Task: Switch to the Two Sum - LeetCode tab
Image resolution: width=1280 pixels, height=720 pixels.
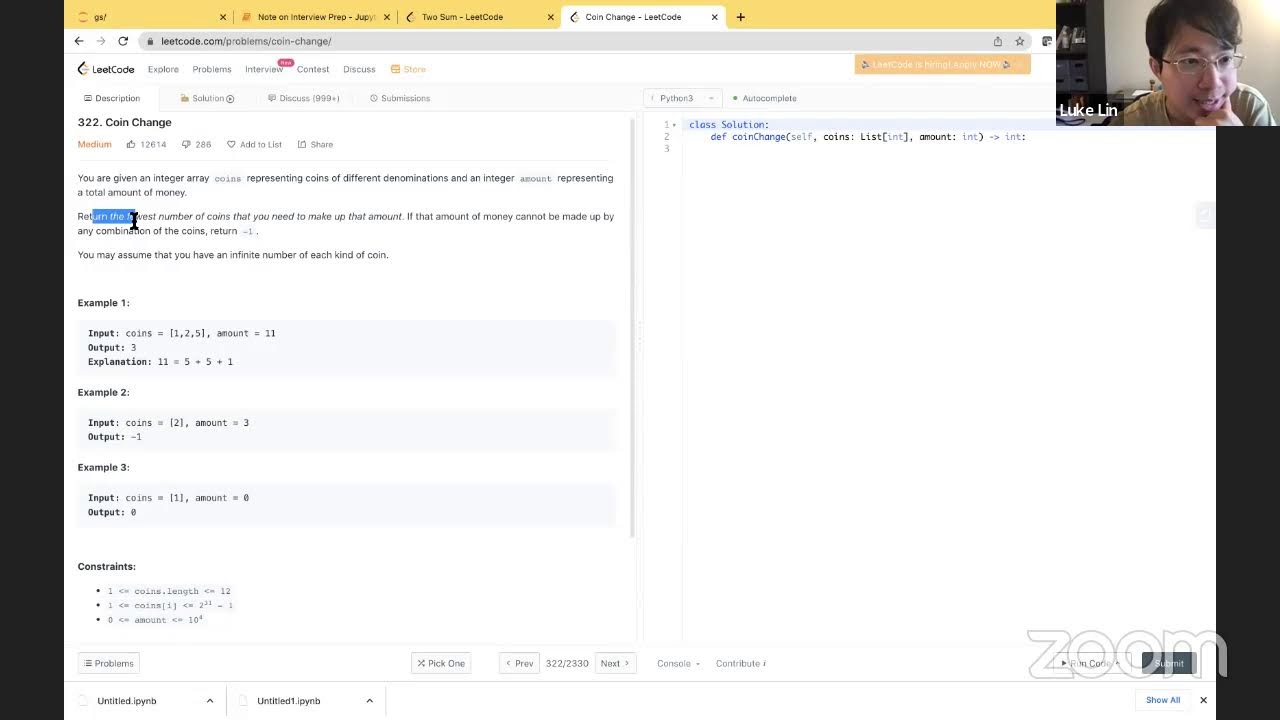Action: 478,17
